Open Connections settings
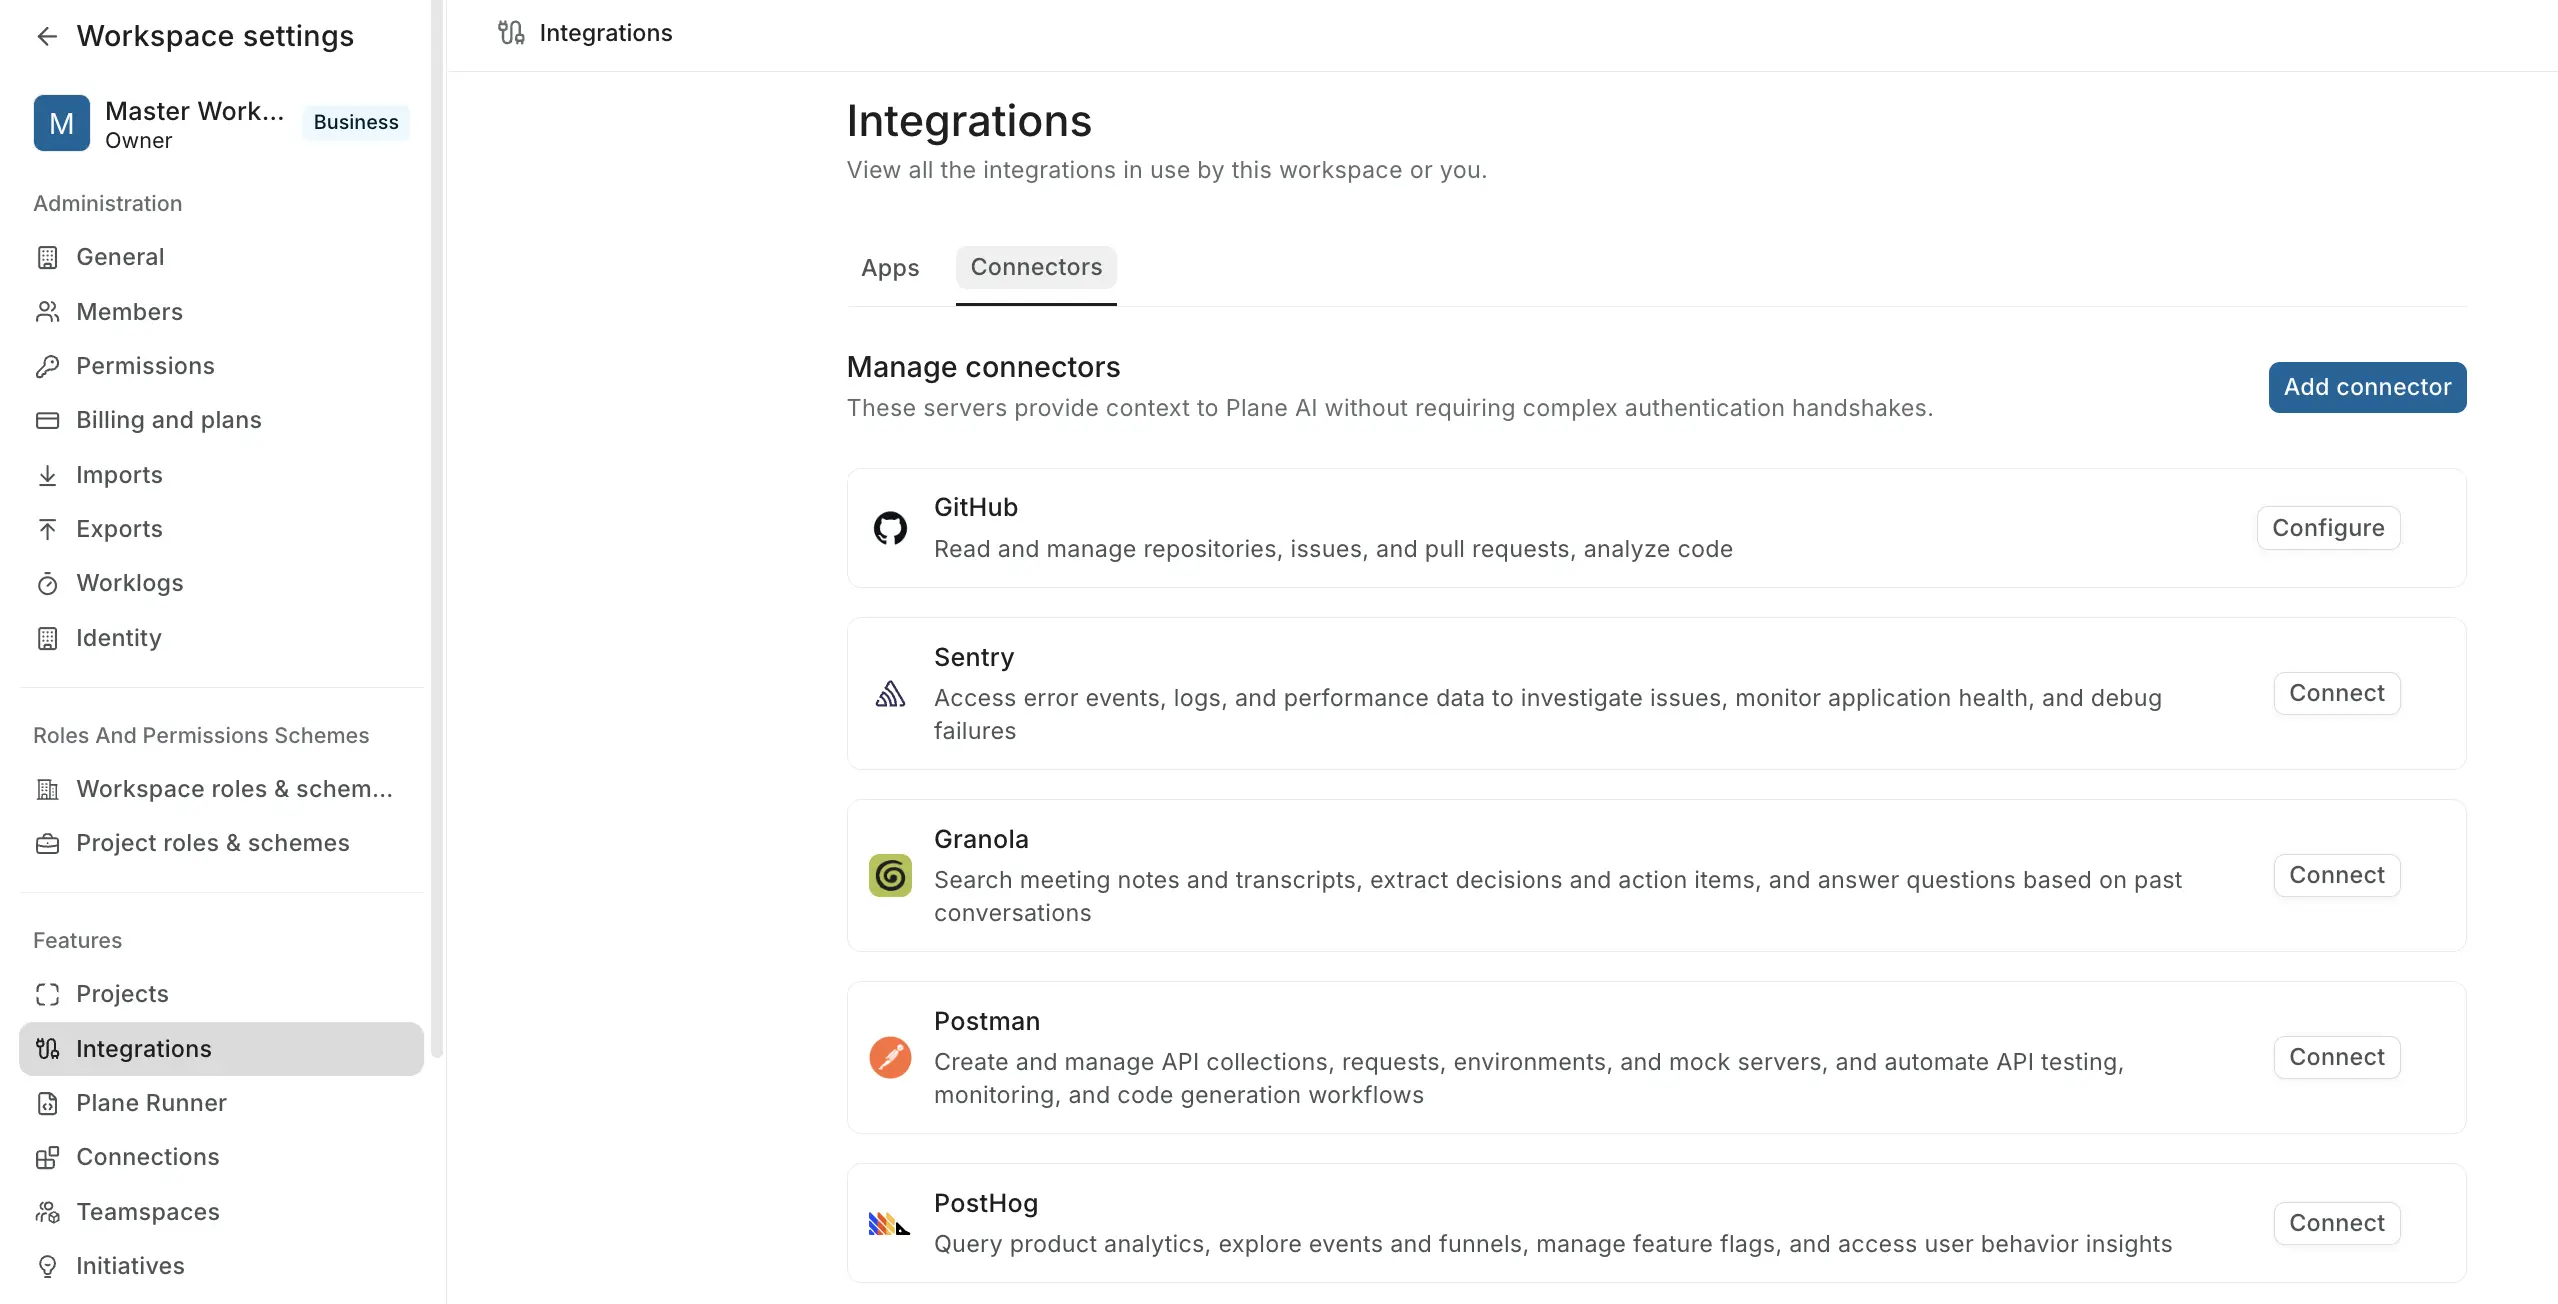 [221, 1157]
